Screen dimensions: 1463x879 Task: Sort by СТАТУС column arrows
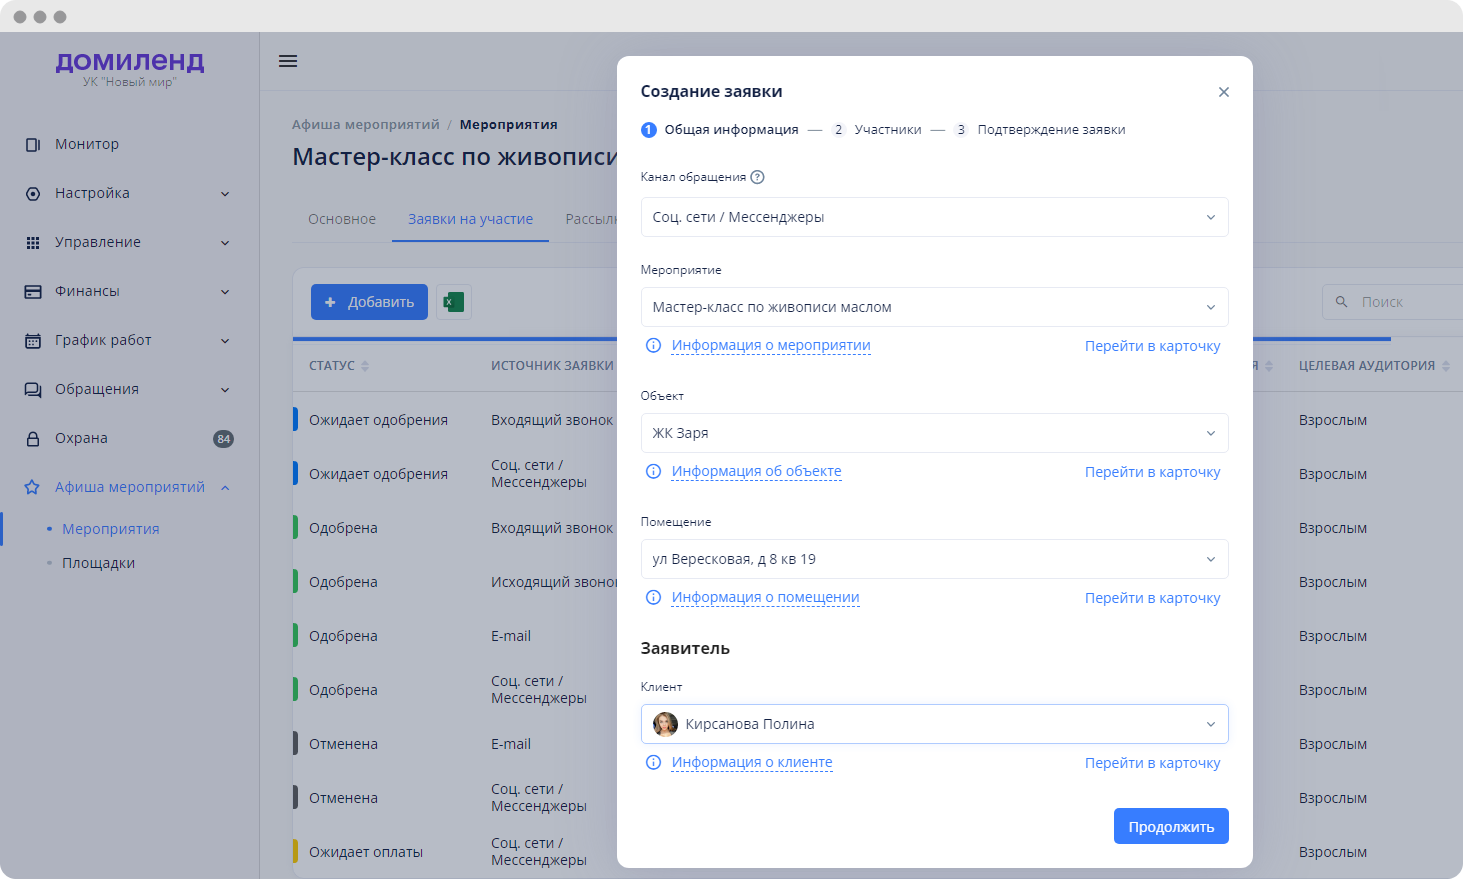[365, 366]
